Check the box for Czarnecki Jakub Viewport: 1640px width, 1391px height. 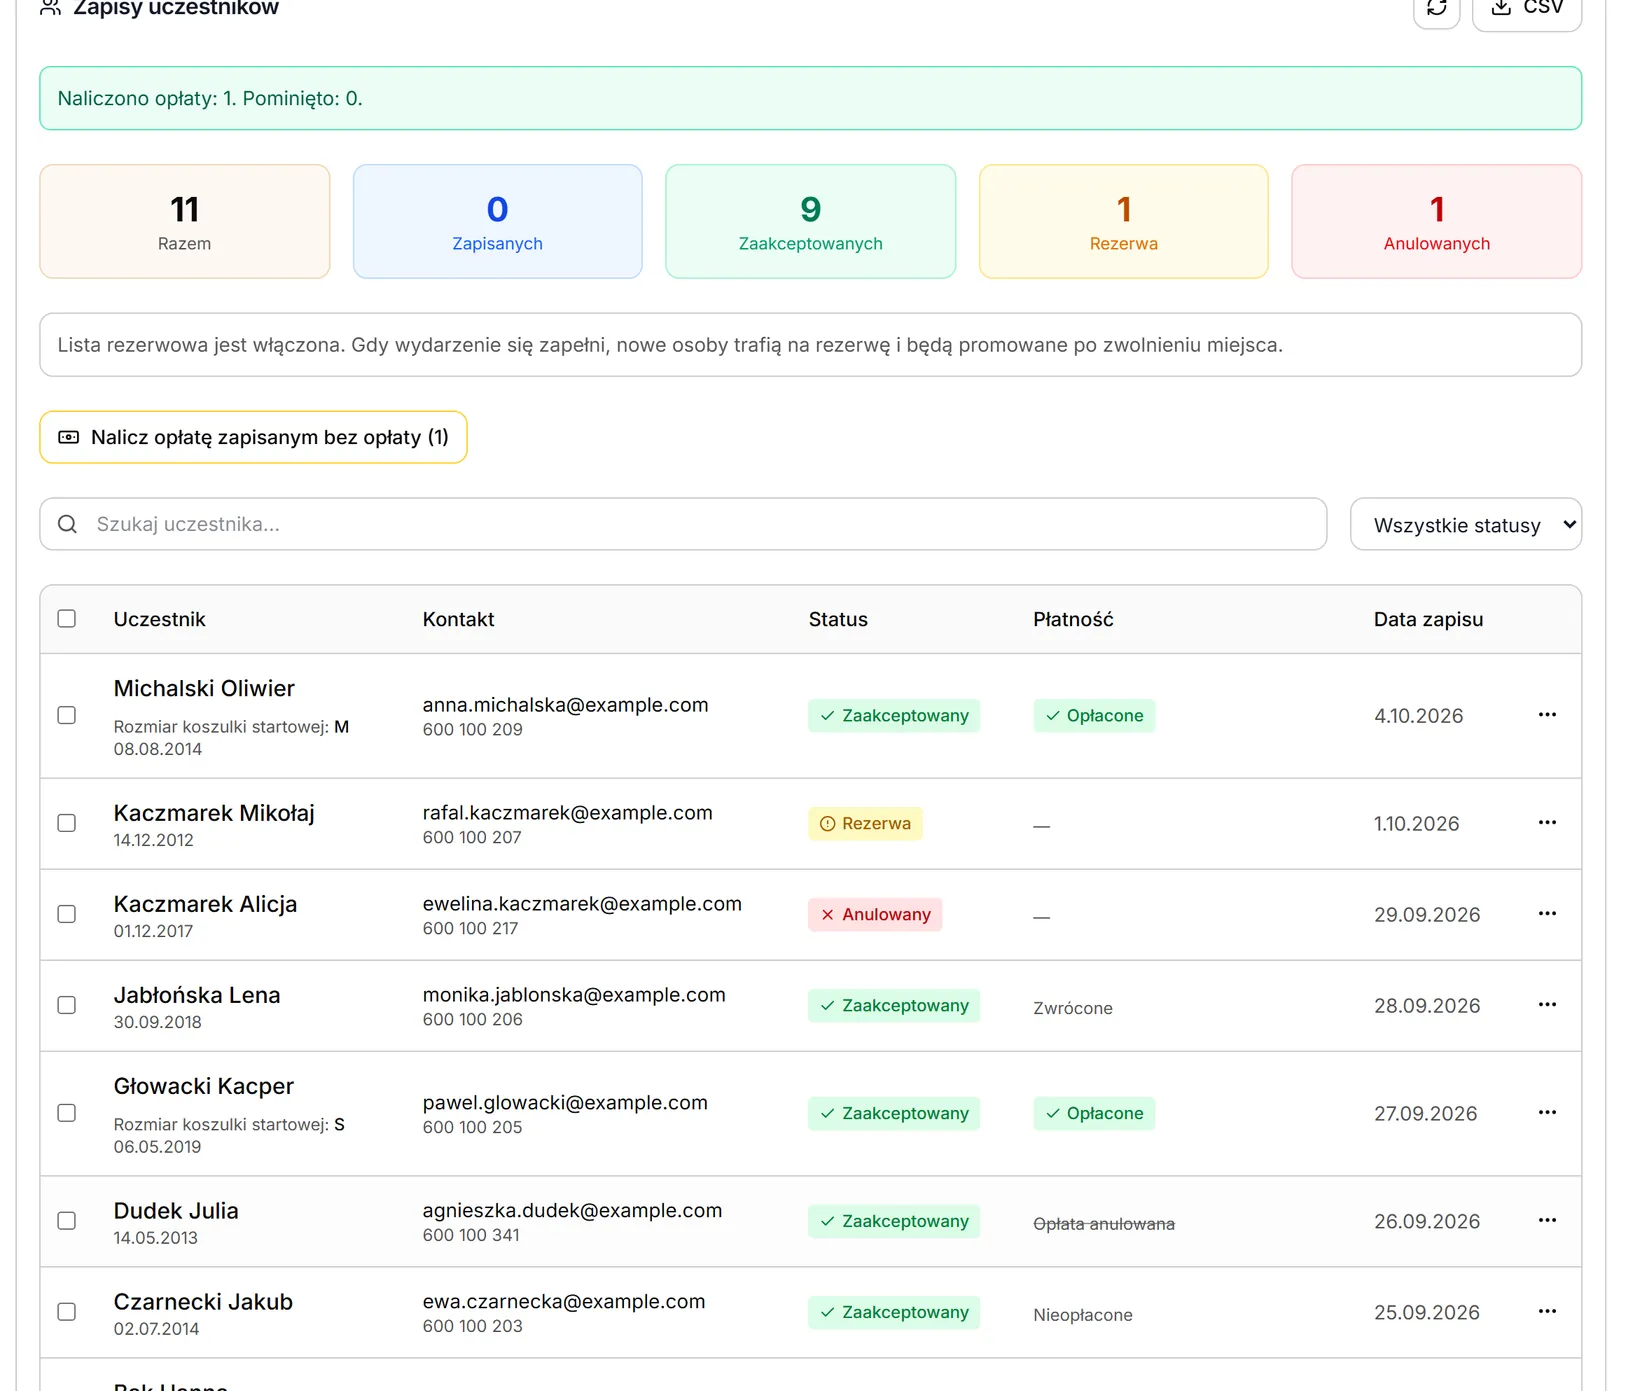coord(67,1312)
